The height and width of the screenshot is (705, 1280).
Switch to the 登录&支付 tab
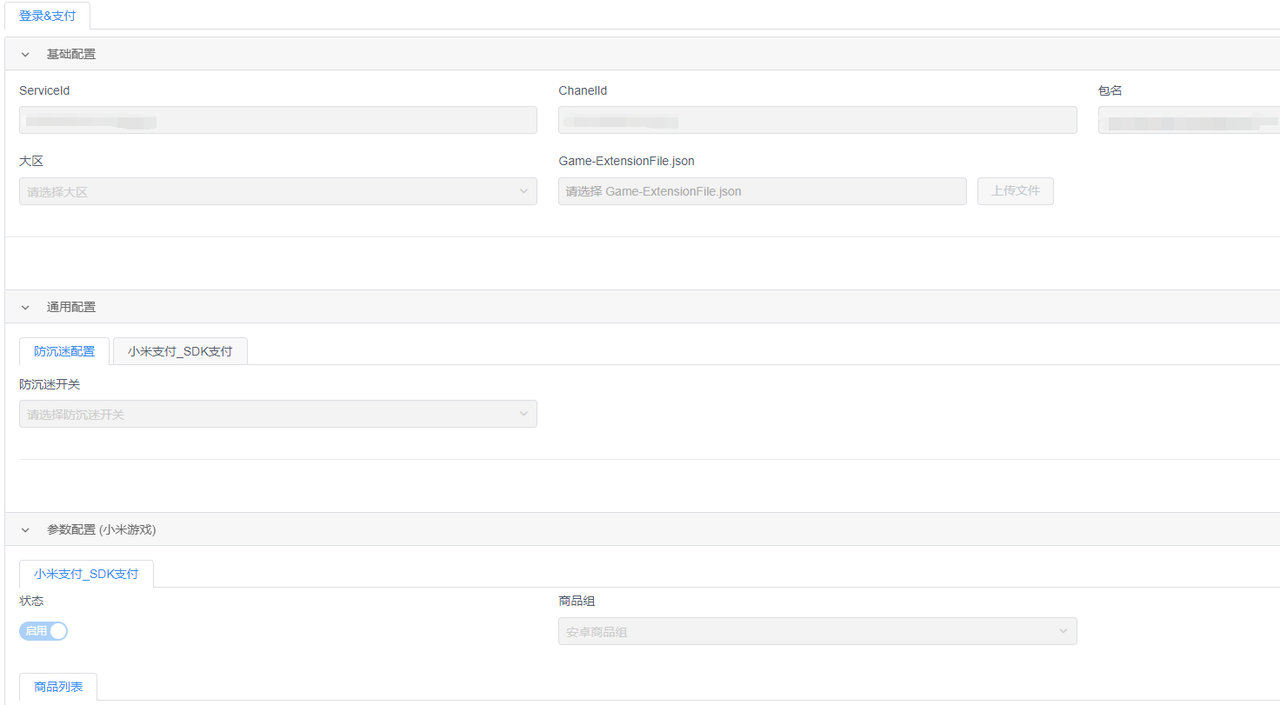tap(47, 16)
